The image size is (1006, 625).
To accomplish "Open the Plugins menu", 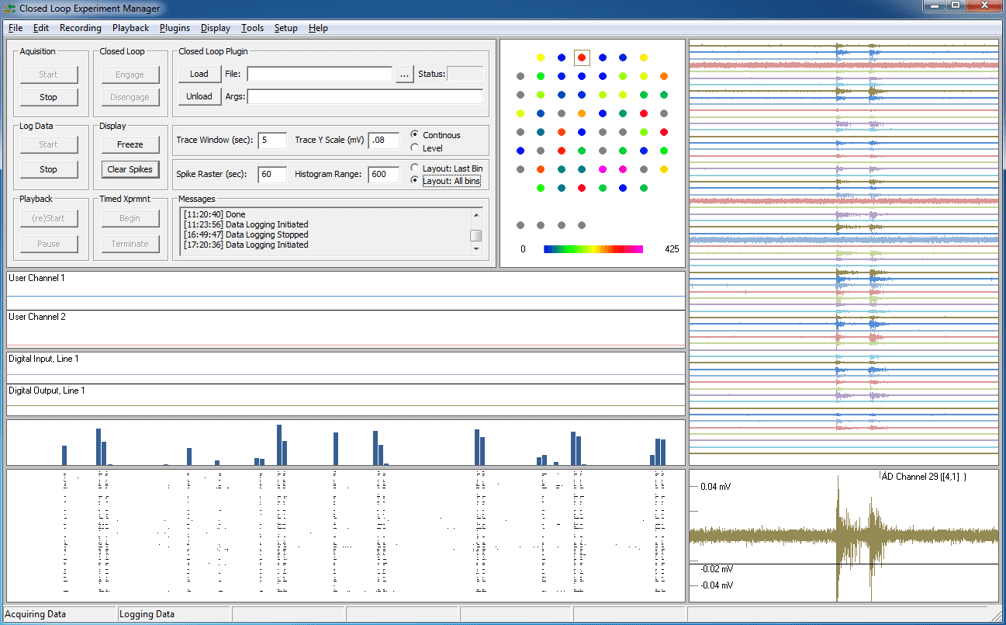I will click(175, 28).
